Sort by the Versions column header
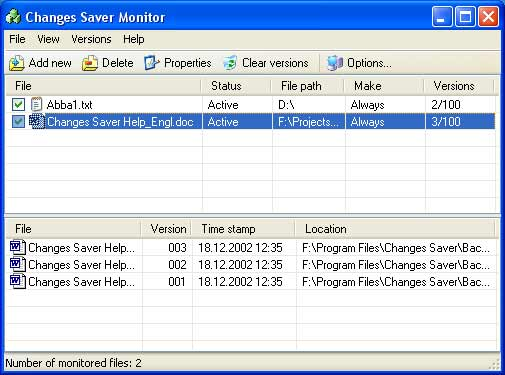Viewport: 505px width, 375px height. click(x=459, y=86)
